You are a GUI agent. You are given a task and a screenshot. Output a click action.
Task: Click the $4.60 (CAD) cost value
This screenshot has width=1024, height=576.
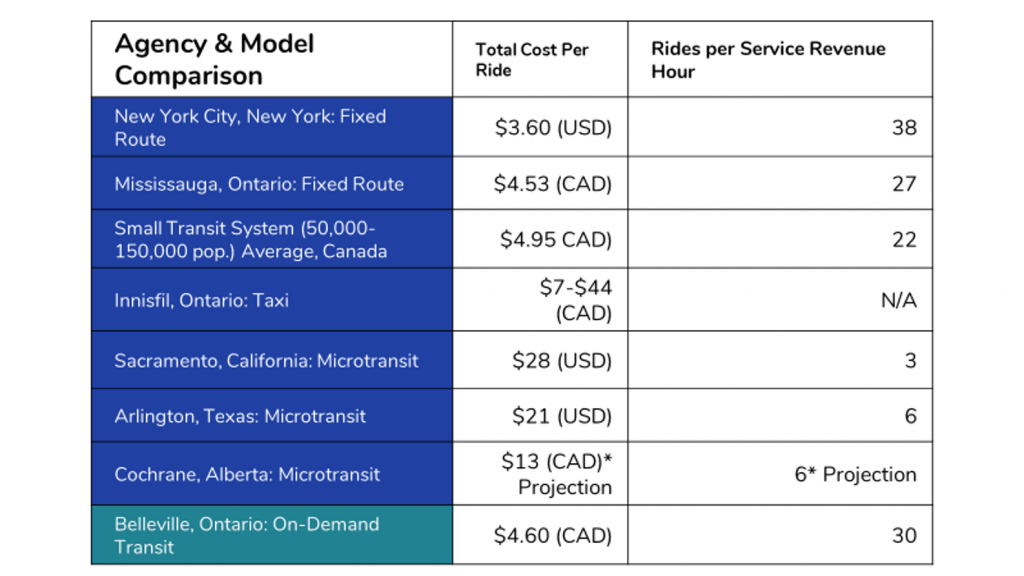coord(553,536)
